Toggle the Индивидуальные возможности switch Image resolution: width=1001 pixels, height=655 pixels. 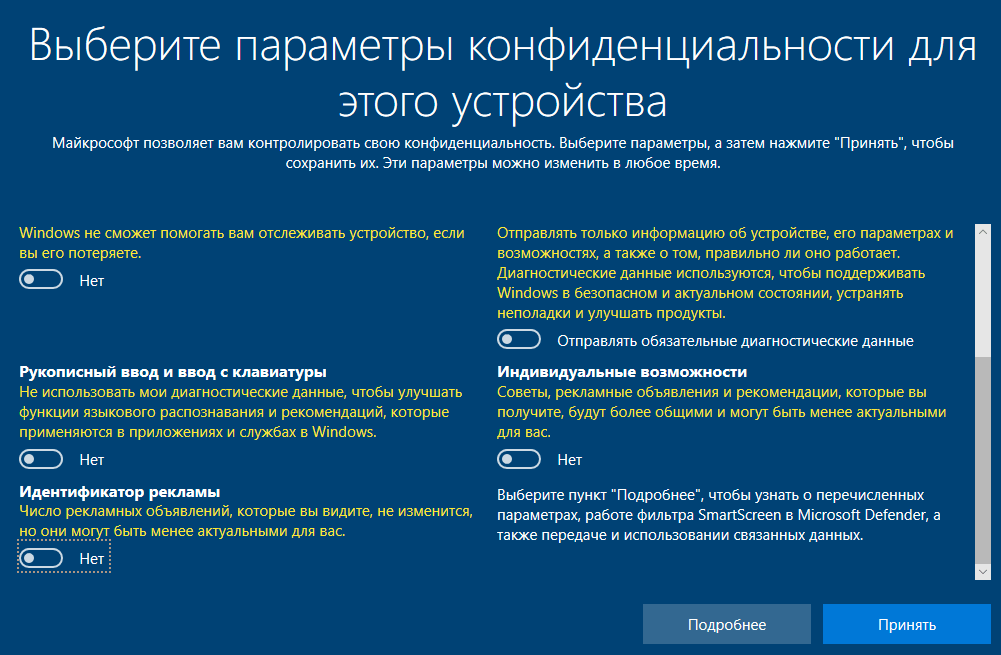[x=519, y=459]
